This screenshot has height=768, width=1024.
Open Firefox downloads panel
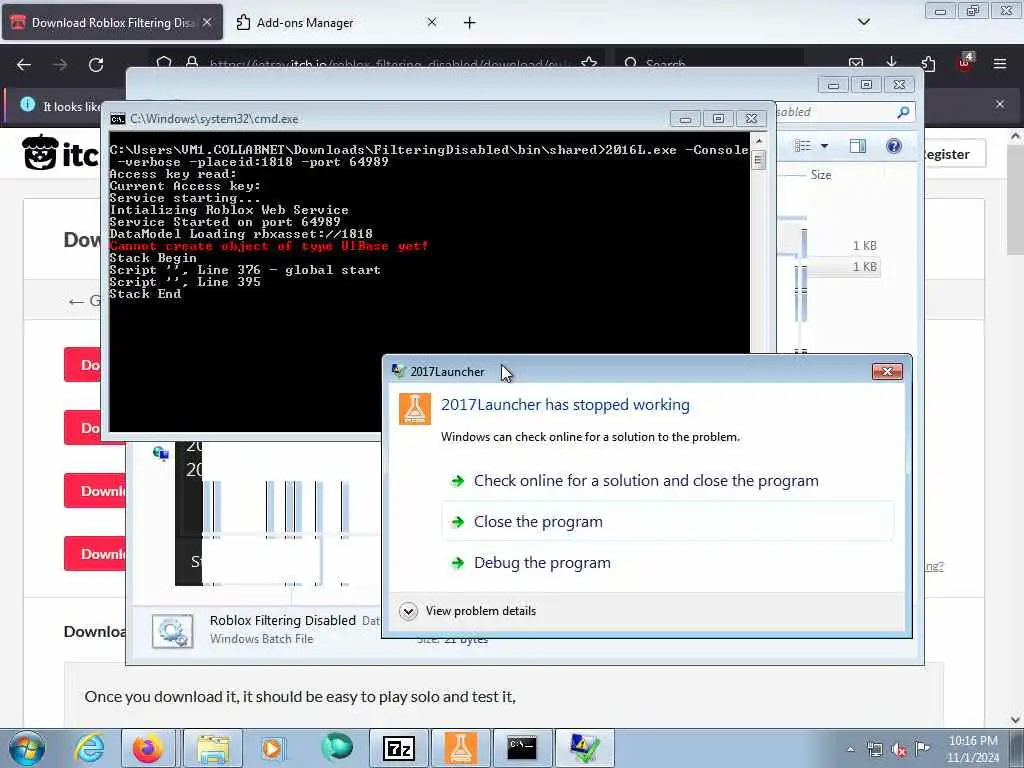coord(891,63)
